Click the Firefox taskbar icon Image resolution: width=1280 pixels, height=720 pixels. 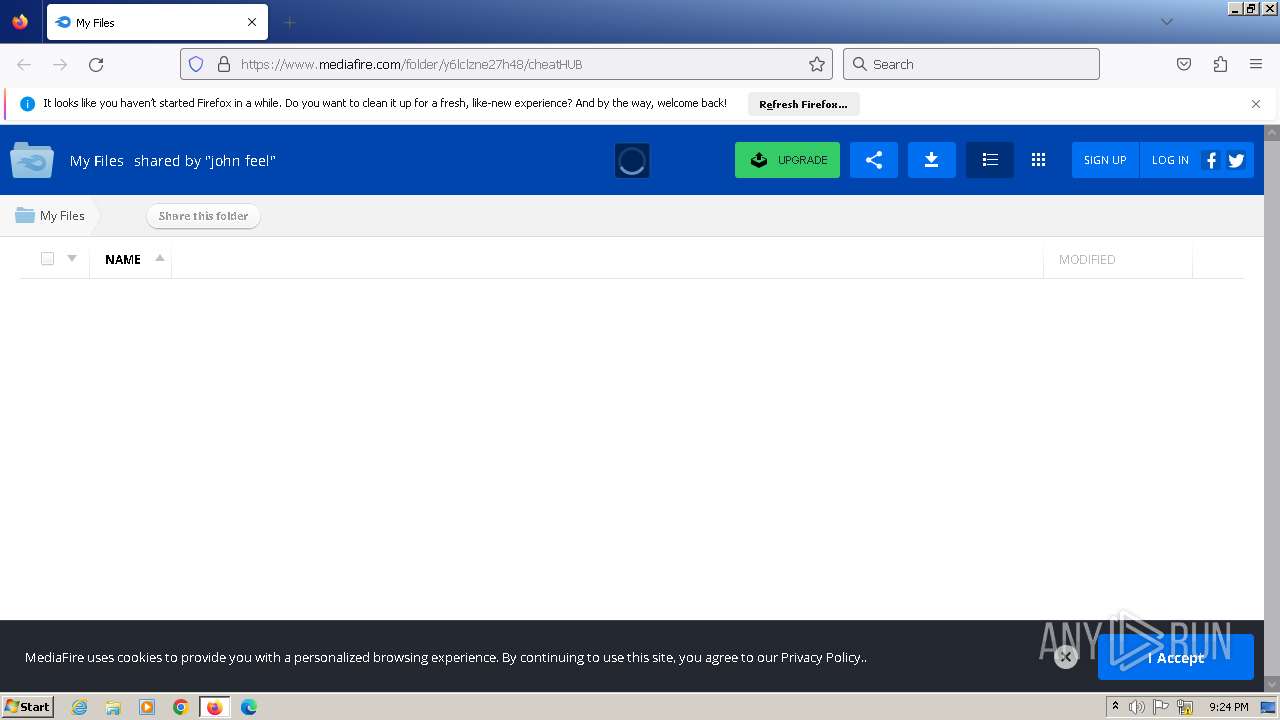pyautogui.click(x=215, y=707)
